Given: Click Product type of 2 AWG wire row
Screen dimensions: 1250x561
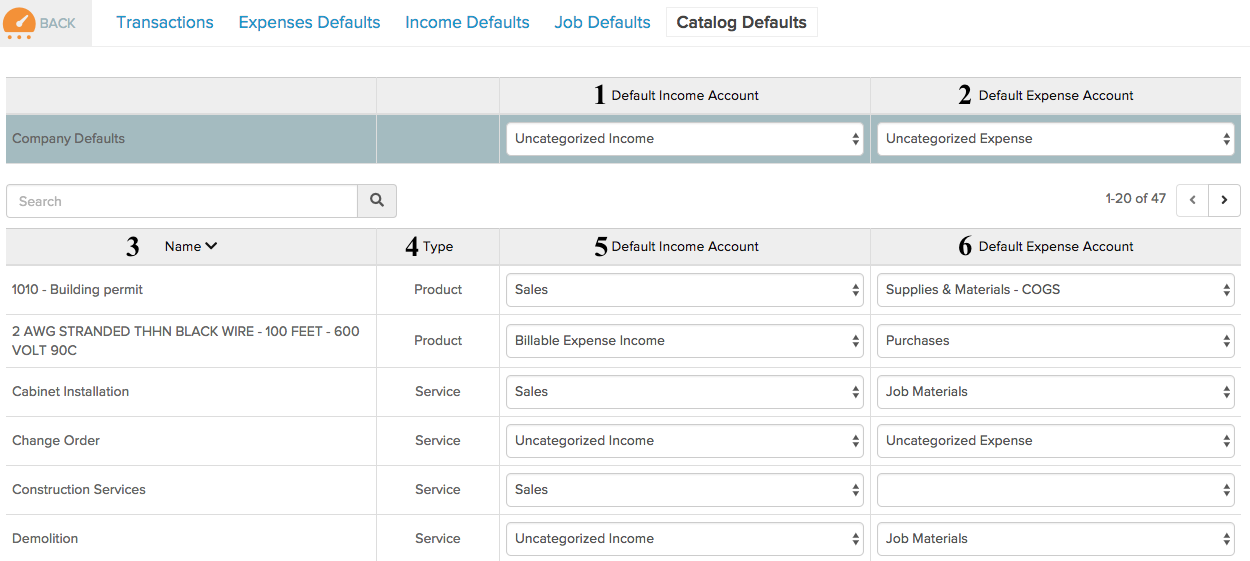Looking at the screenshot, I should 438,341.
